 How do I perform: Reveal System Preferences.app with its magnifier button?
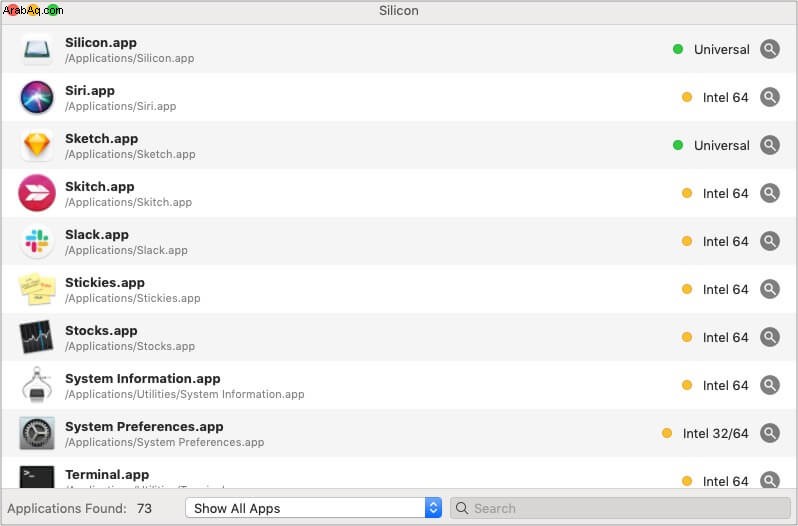(x=770, y=433)
